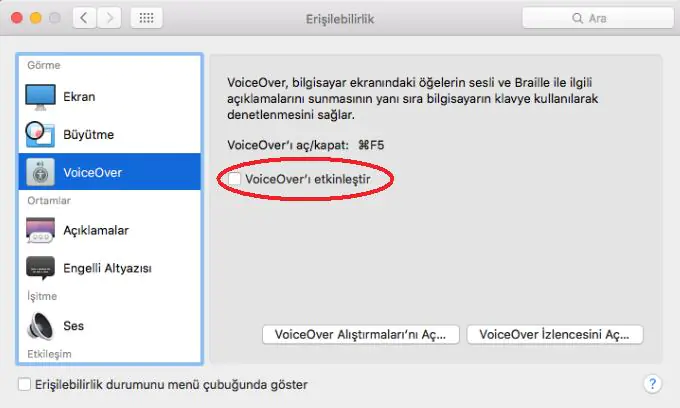Click the VoiceOver accessibility icon

pos(40,172)
